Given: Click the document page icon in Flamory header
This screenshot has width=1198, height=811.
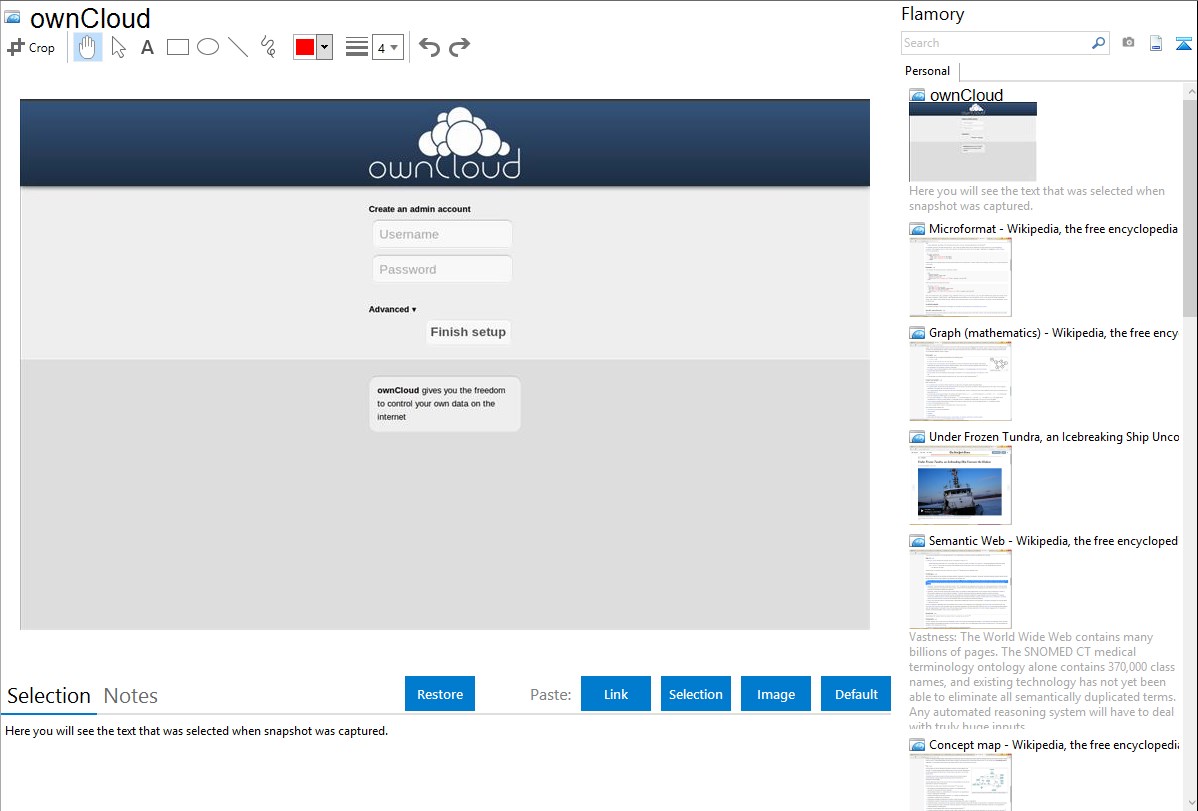Looking at the screenshot, I should coord(1156,43).
